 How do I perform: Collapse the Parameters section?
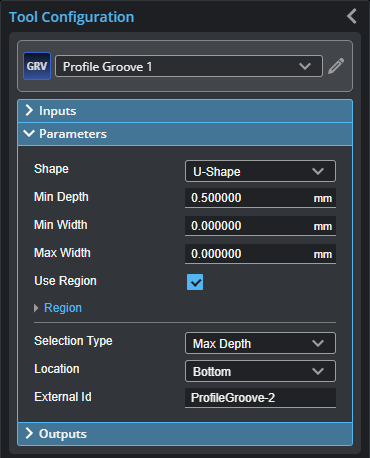point(185,134)
